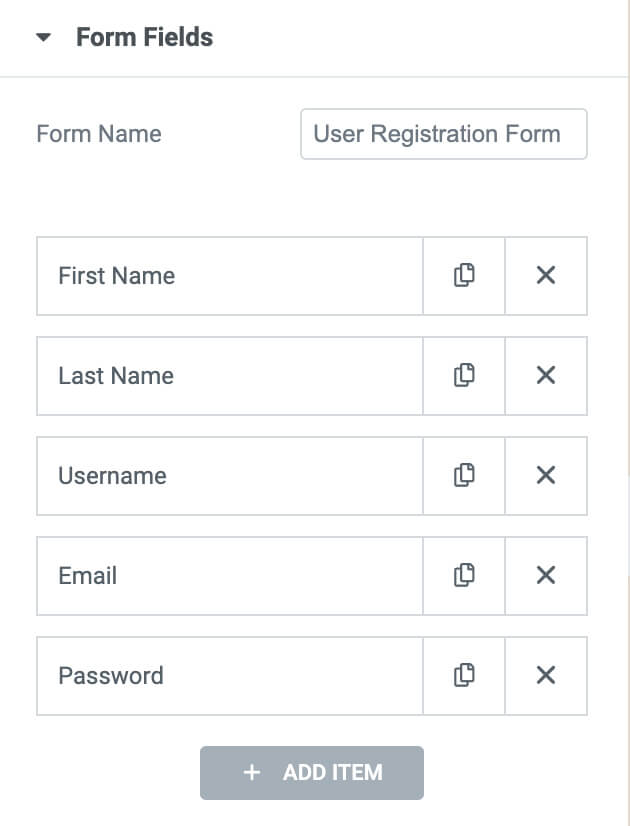Delete the Username field
This screenshot has width=630, height=826.
pos(546,475)
